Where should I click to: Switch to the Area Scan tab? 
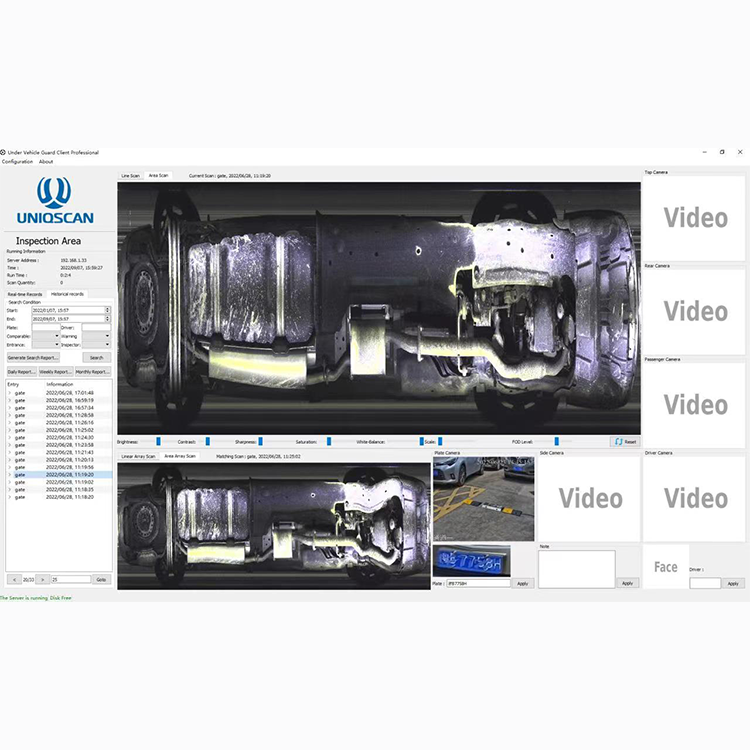tap(158, 176)
